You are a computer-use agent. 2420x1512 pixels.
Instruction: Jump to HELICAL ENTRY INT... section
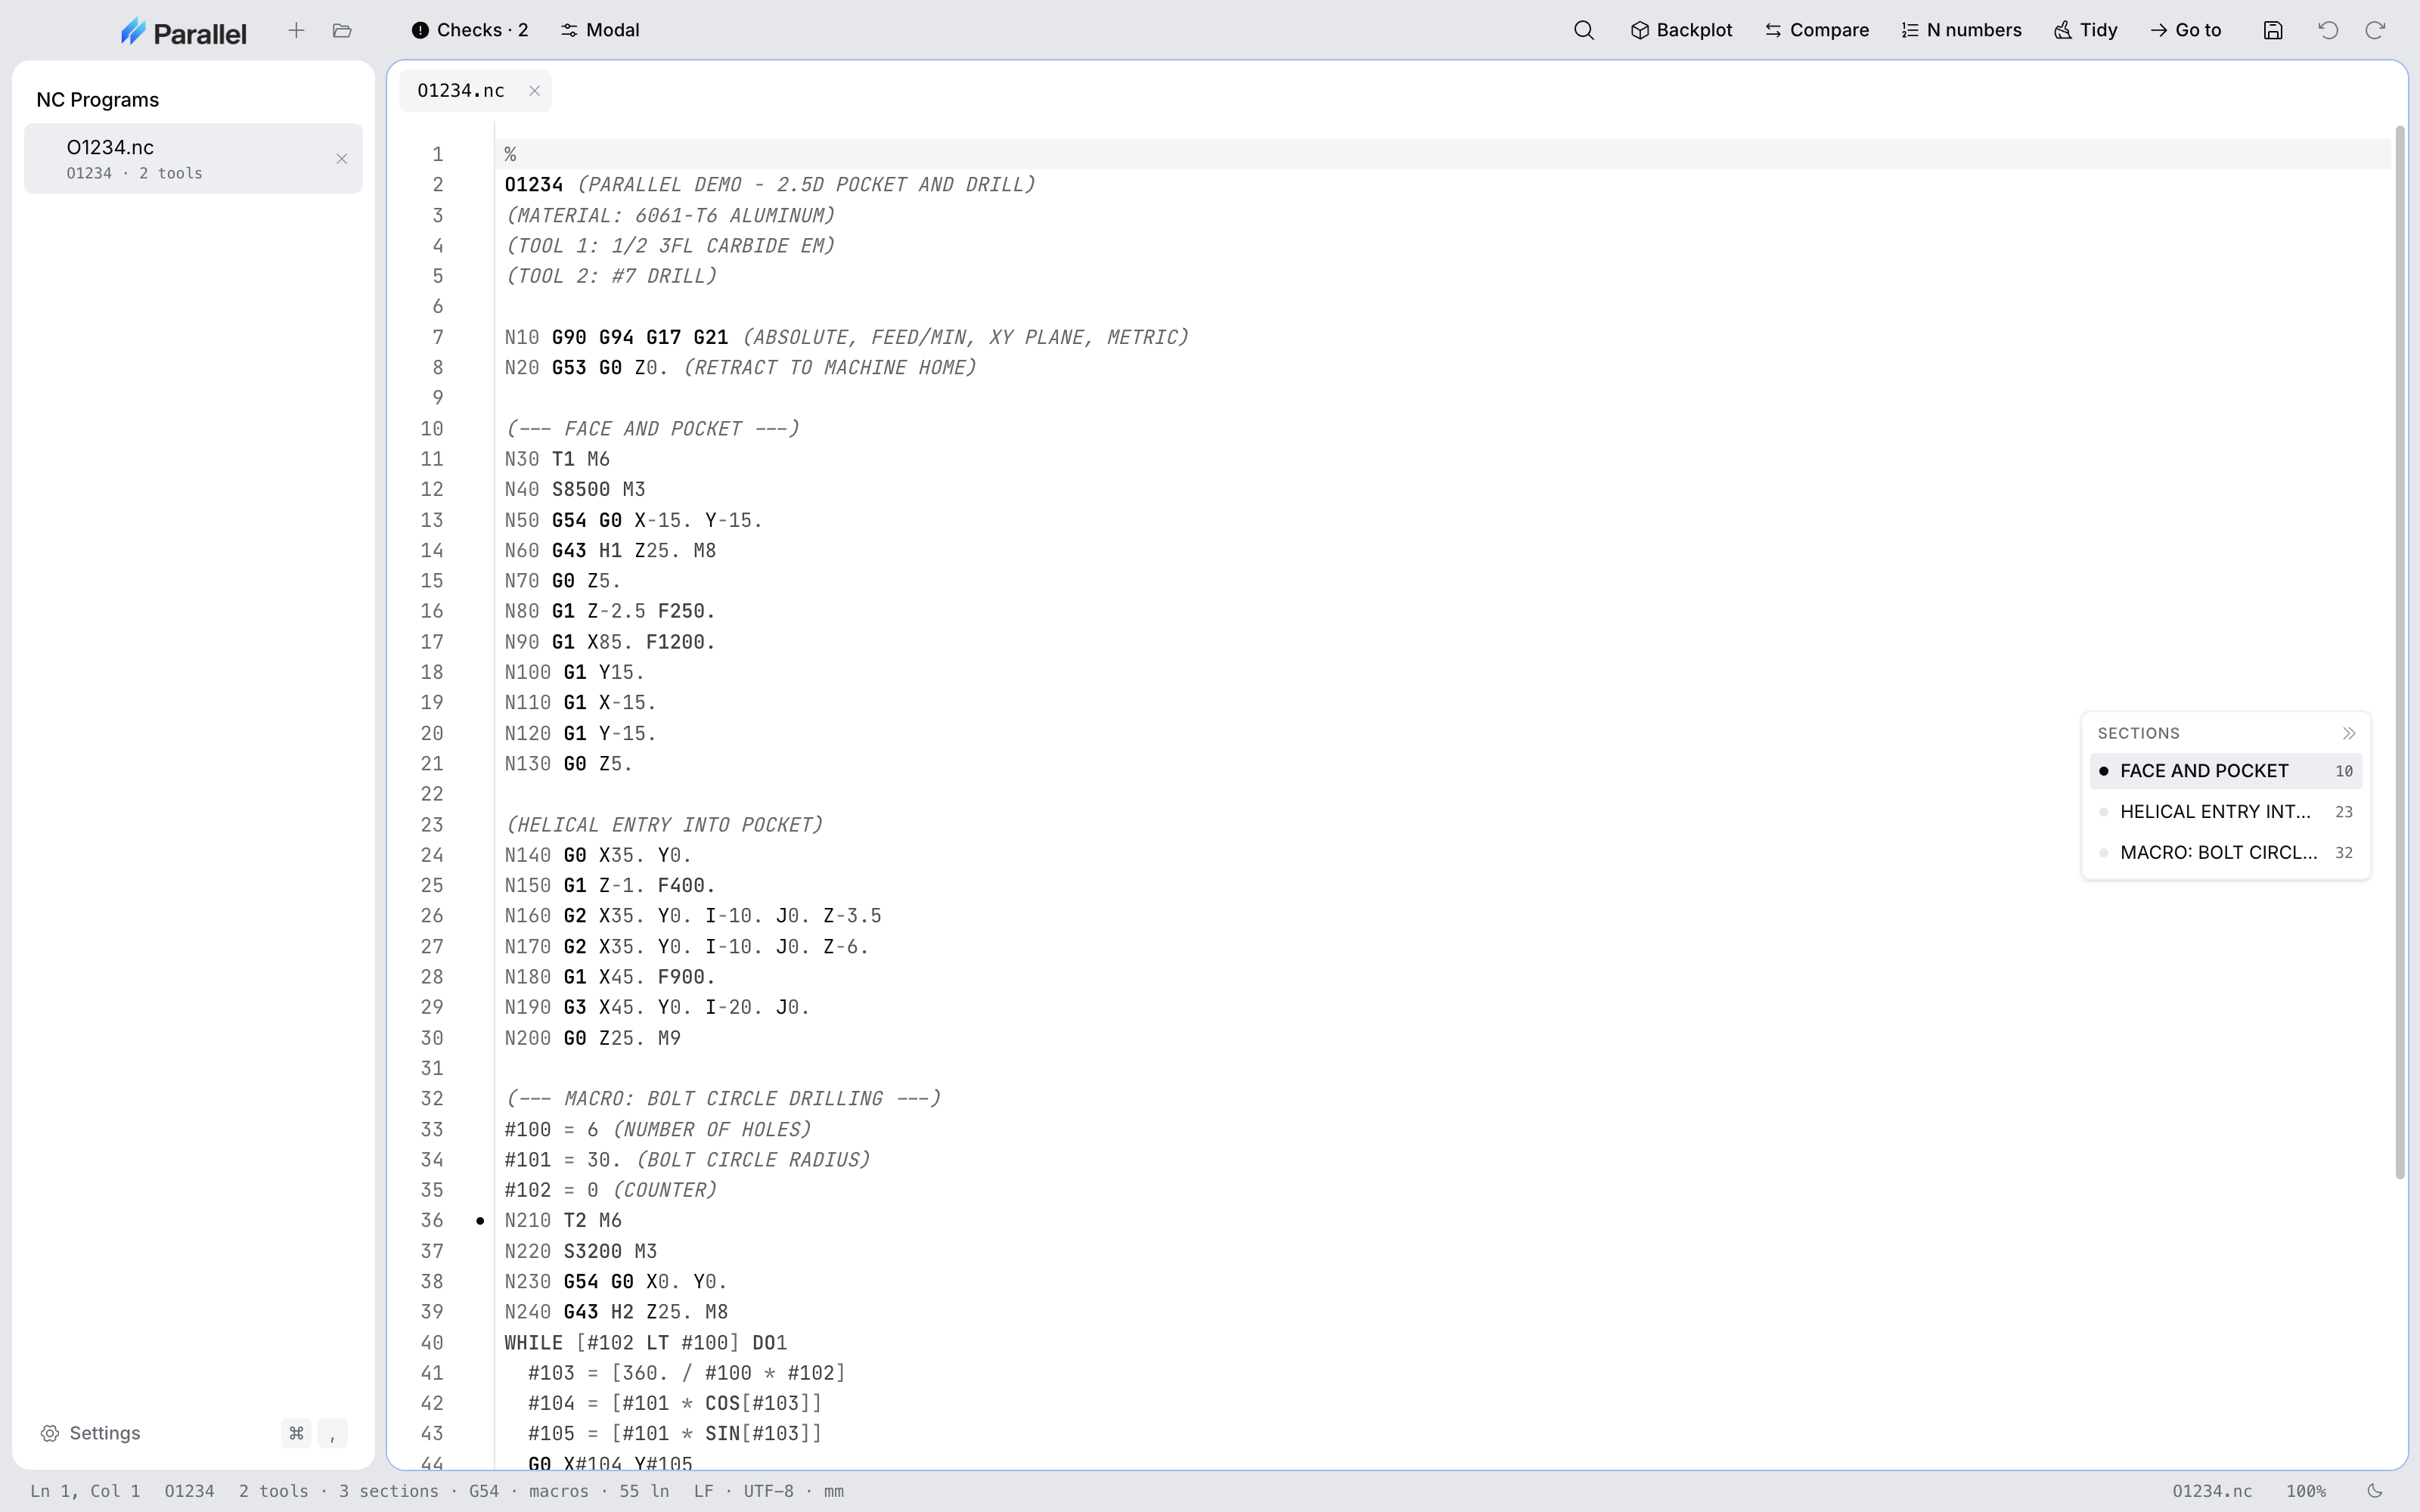(2226, 812)
